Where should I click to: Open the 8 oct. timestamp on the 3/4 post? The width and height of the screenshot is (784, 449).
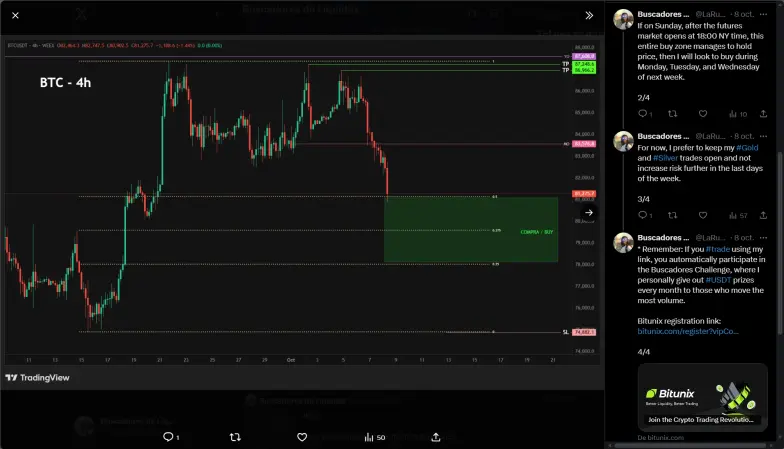click(x=744, y=136)
